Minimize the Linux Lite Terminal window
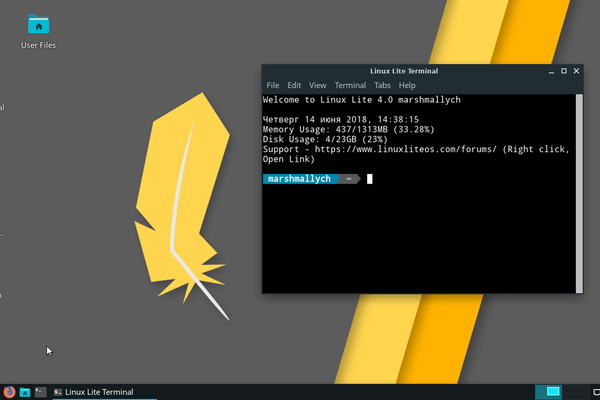 click(551, 72)
